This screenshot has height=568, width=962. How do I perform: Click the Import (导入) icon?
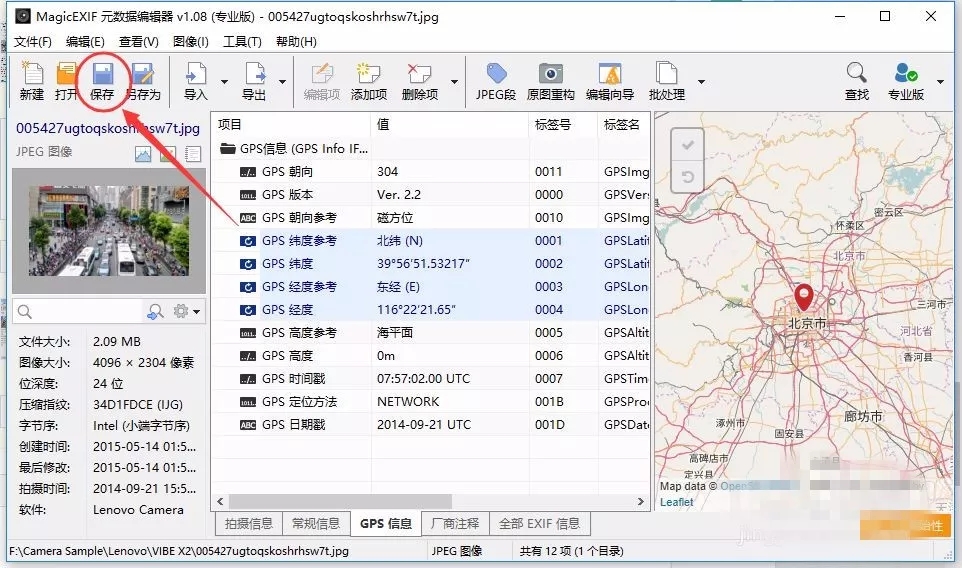point(196,74)
